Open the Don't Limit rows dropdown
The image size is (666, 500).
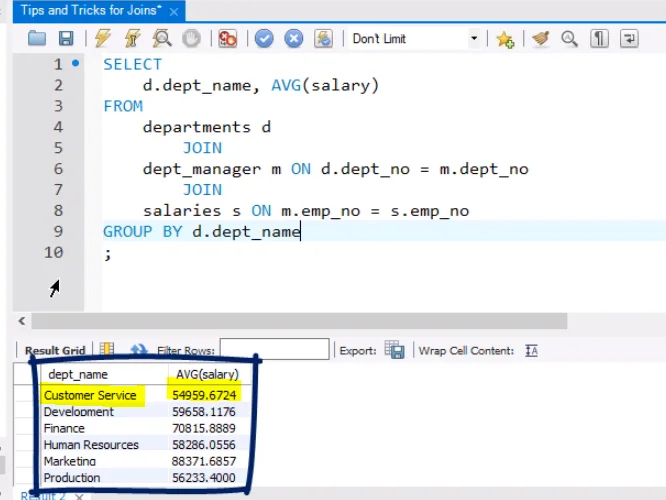[x=474, y=39]
